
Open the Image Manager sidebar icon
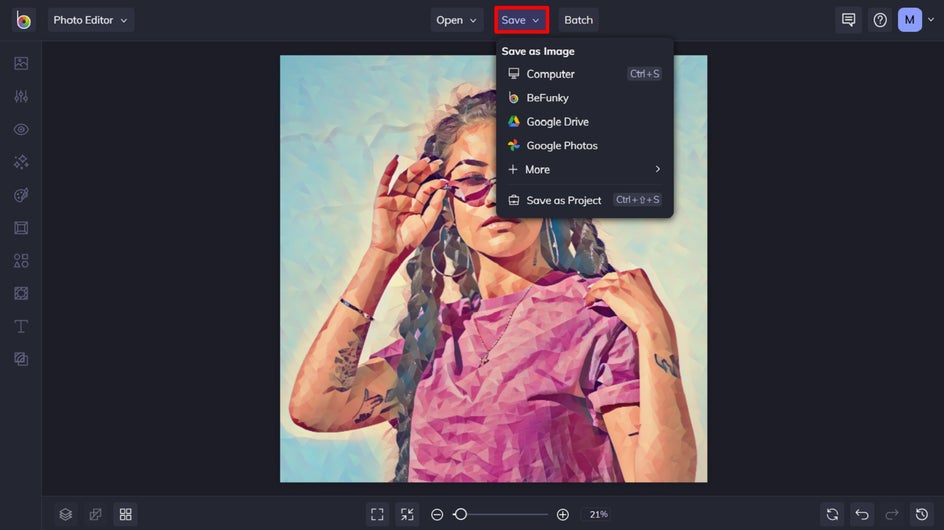(21, 63)
